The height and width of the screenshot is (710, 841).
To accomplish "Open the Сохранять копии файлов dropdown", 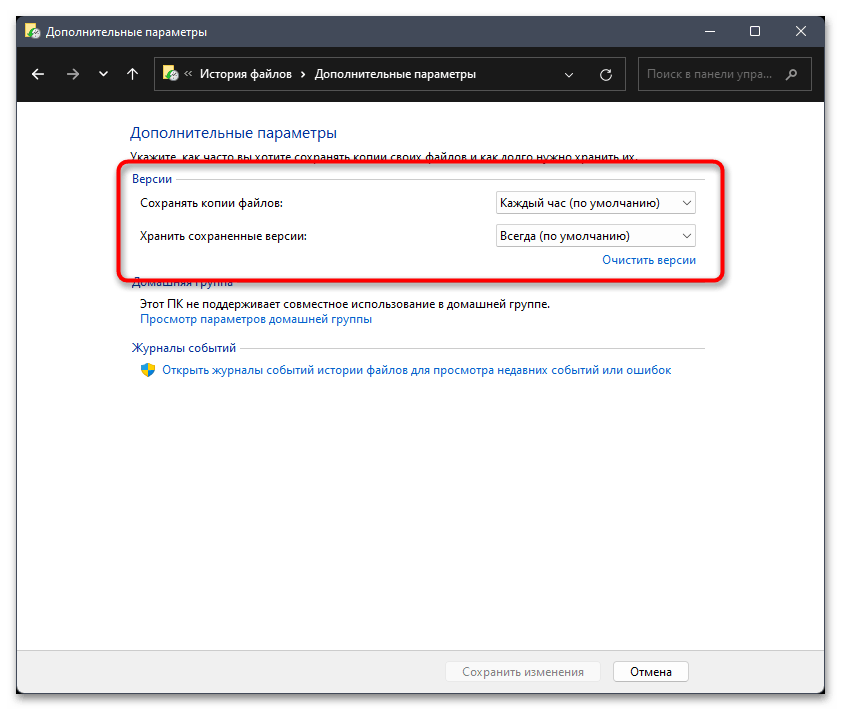I will (x=595, y=203).
